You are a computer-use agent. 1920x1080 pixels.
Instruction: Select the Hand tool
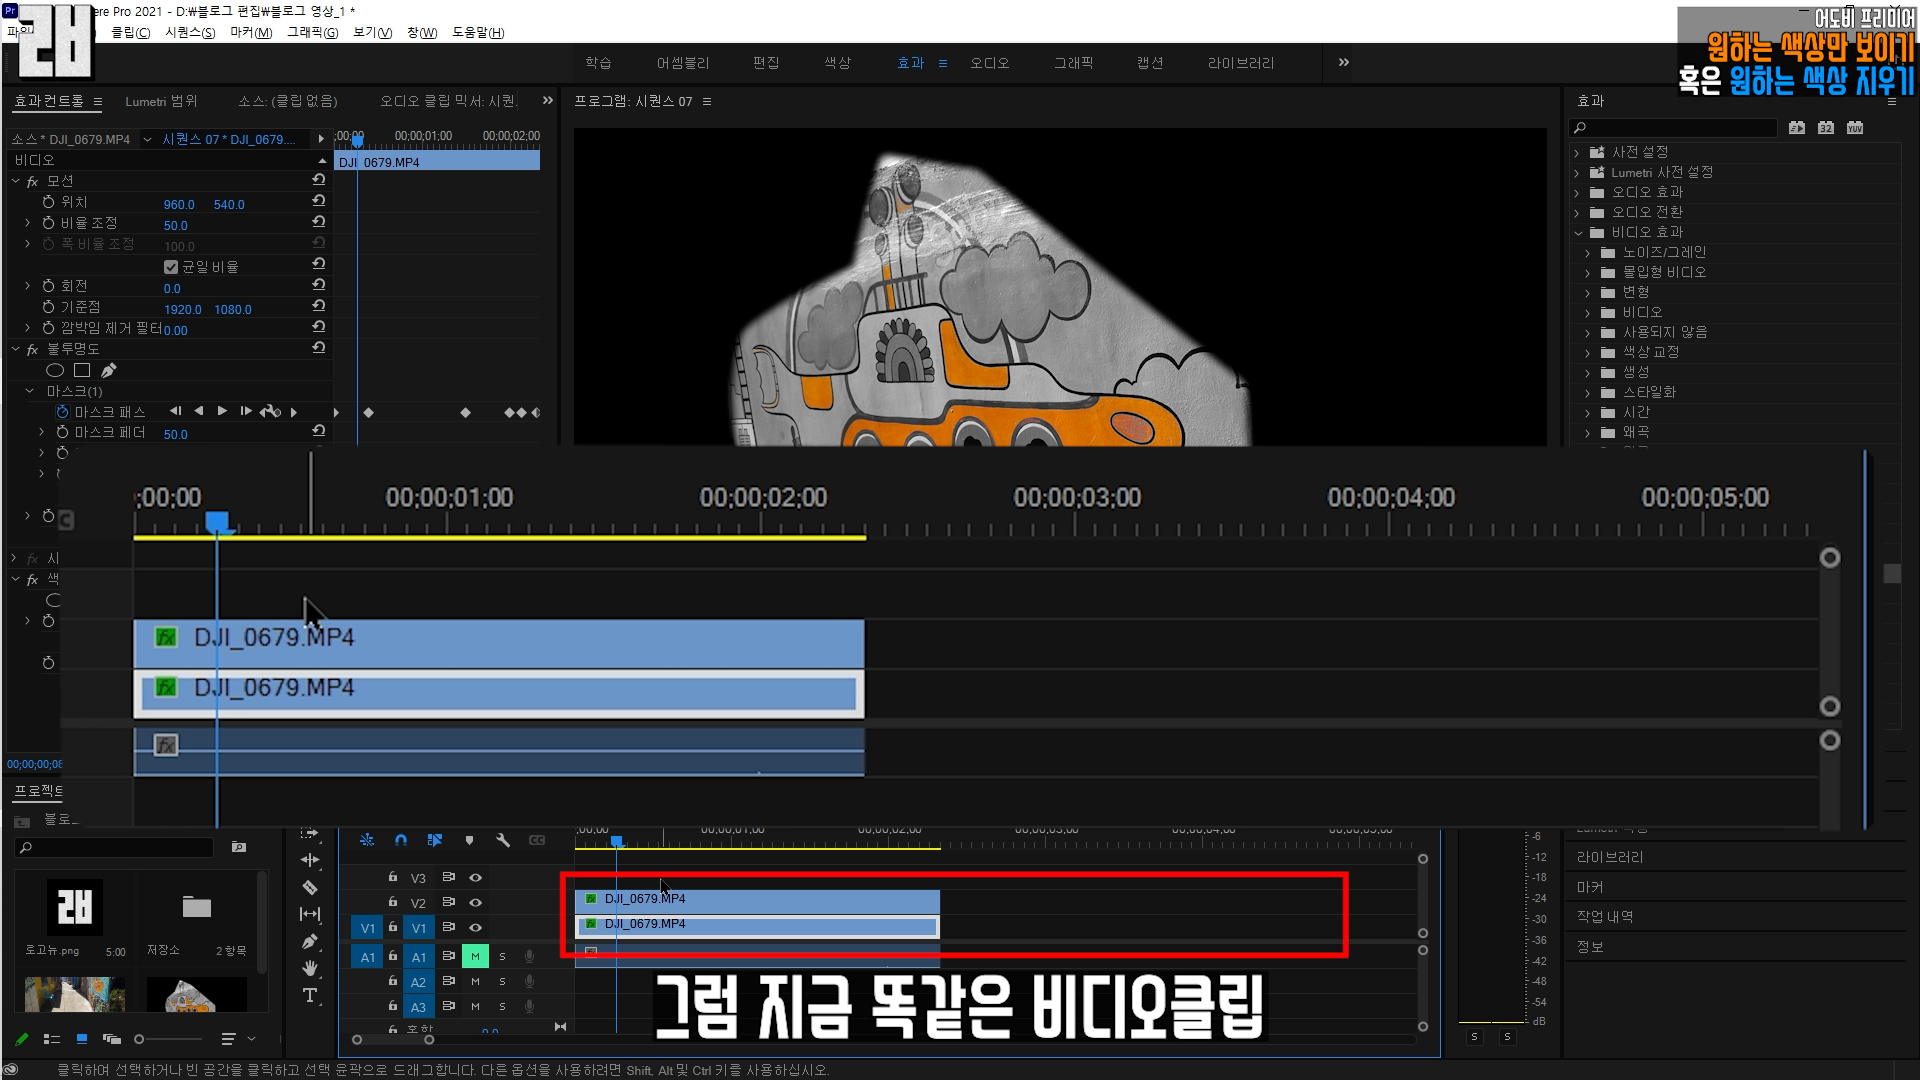click(310, 967)
